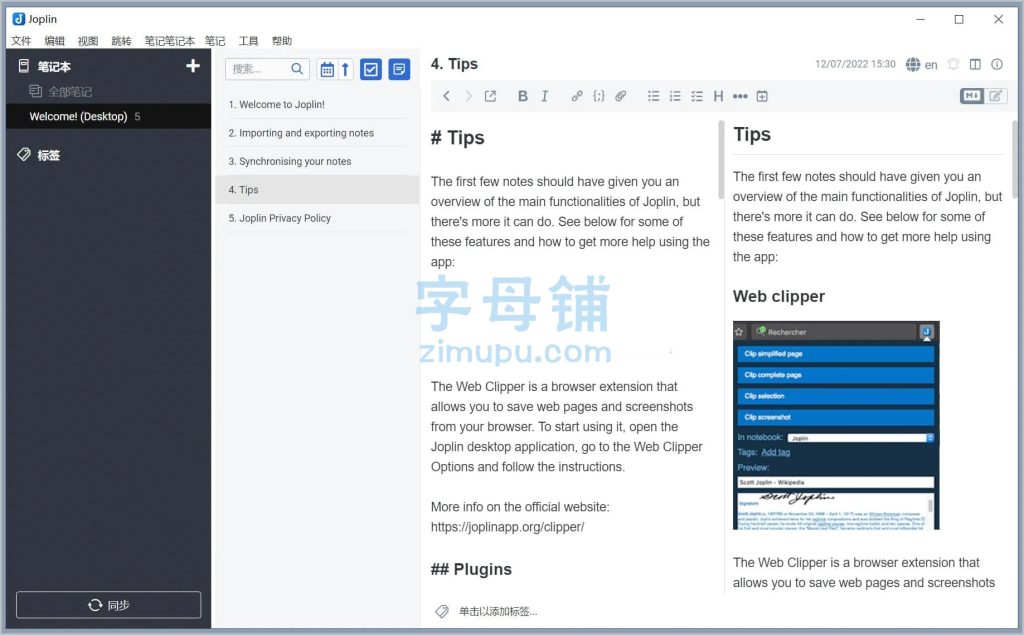Click the Italic formatting icon

tap(544, 96)
